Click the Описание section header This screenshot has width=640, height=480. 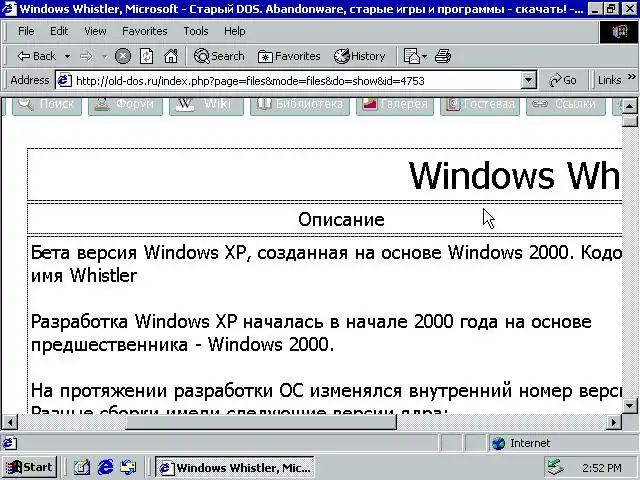[x=341, y=220]
